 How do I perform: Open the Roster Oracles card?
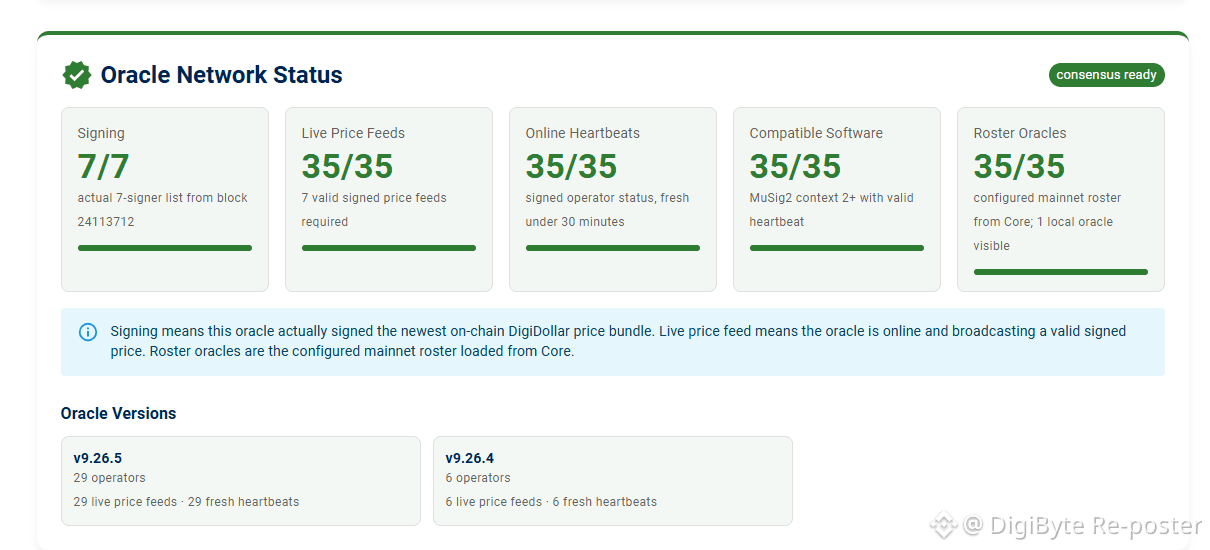1061,200
